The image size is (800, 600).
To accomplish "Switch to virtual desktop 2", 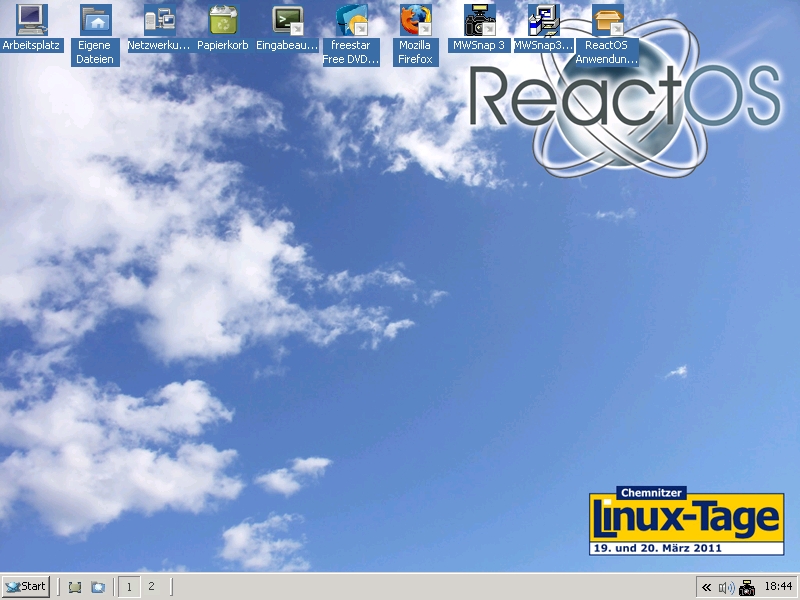I will [151, 587].
